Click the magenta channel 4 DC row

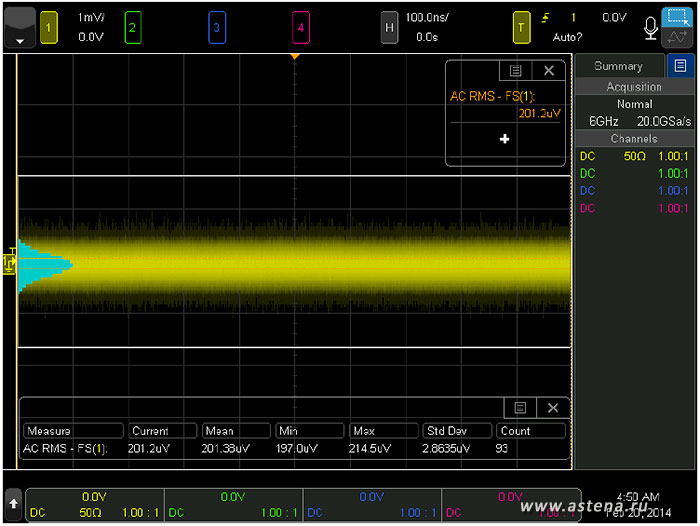[634, 208]
